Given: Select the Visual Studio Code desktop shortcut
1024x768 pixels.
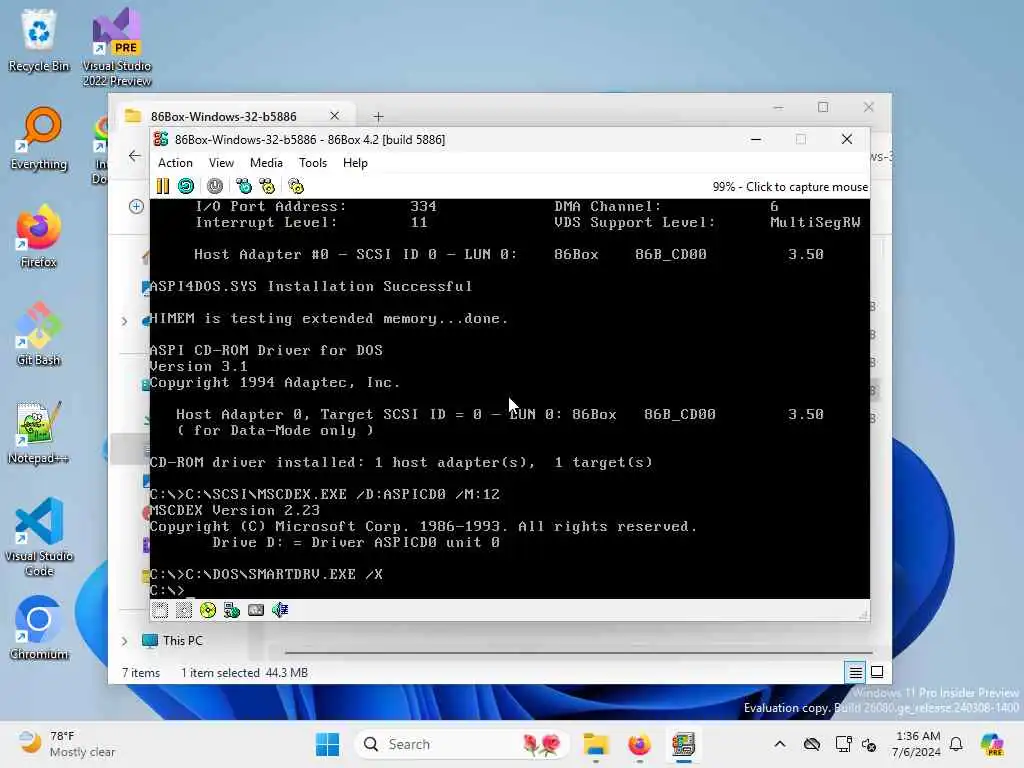Looking at the screenshot, I should 39,537.
